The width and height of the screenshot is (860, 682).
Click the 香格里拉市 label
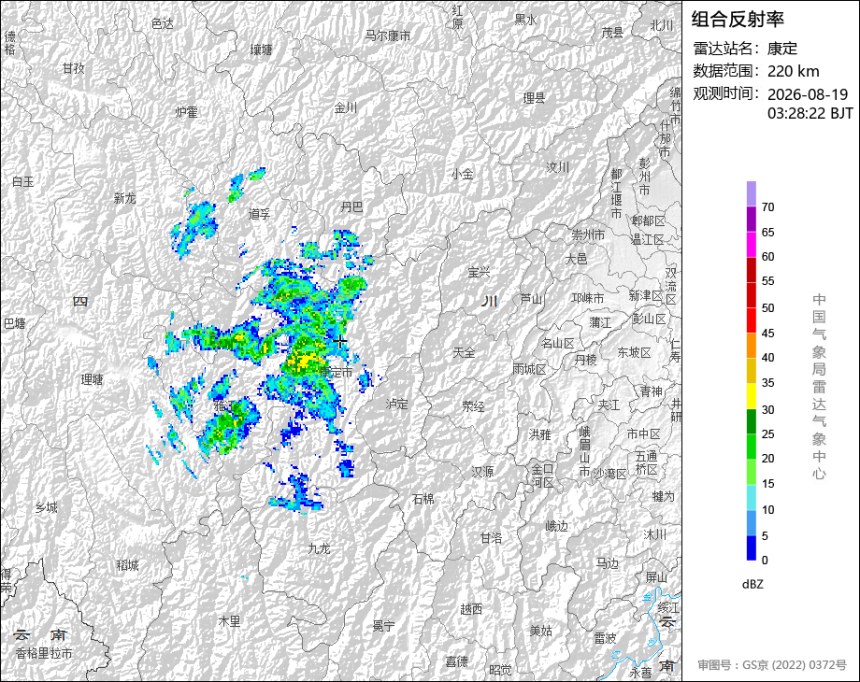point(44,653)
